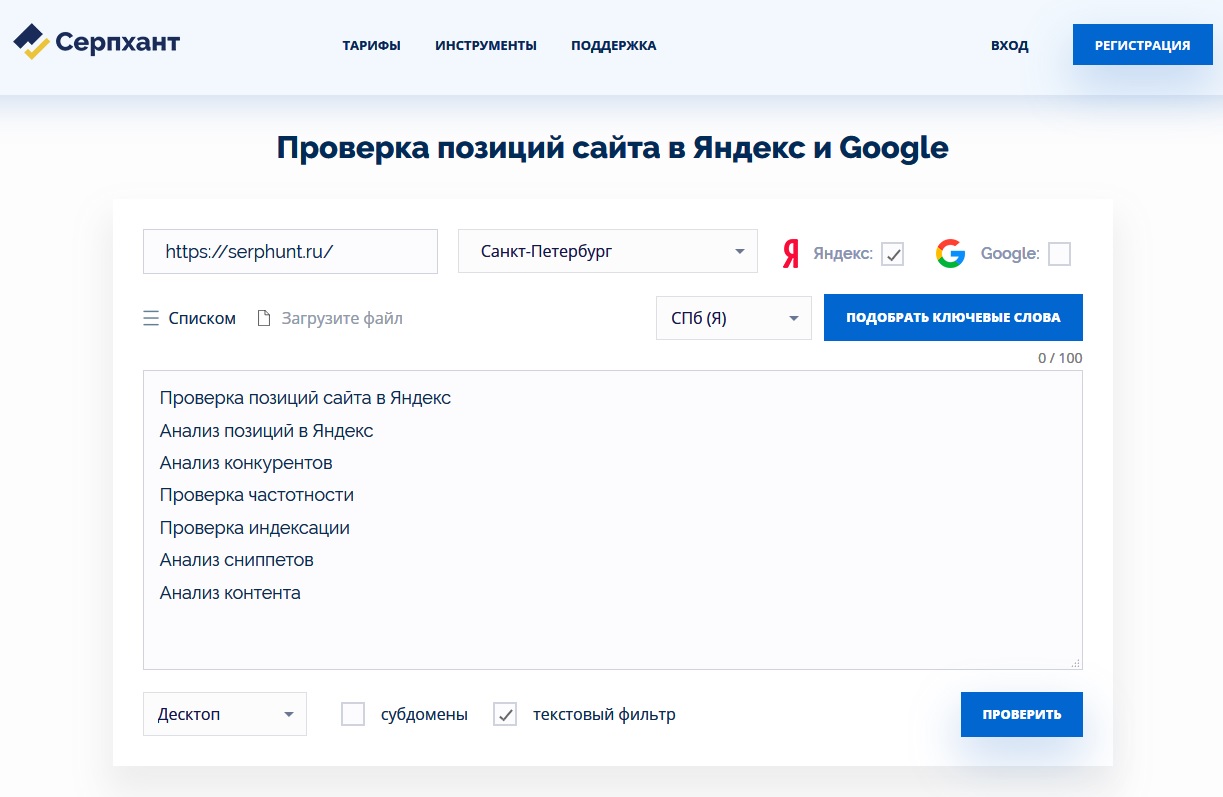Viewport: 1223px width, 797px height.
Task: Click the file icon beside Загрузите файл
Action: (264, 318)
